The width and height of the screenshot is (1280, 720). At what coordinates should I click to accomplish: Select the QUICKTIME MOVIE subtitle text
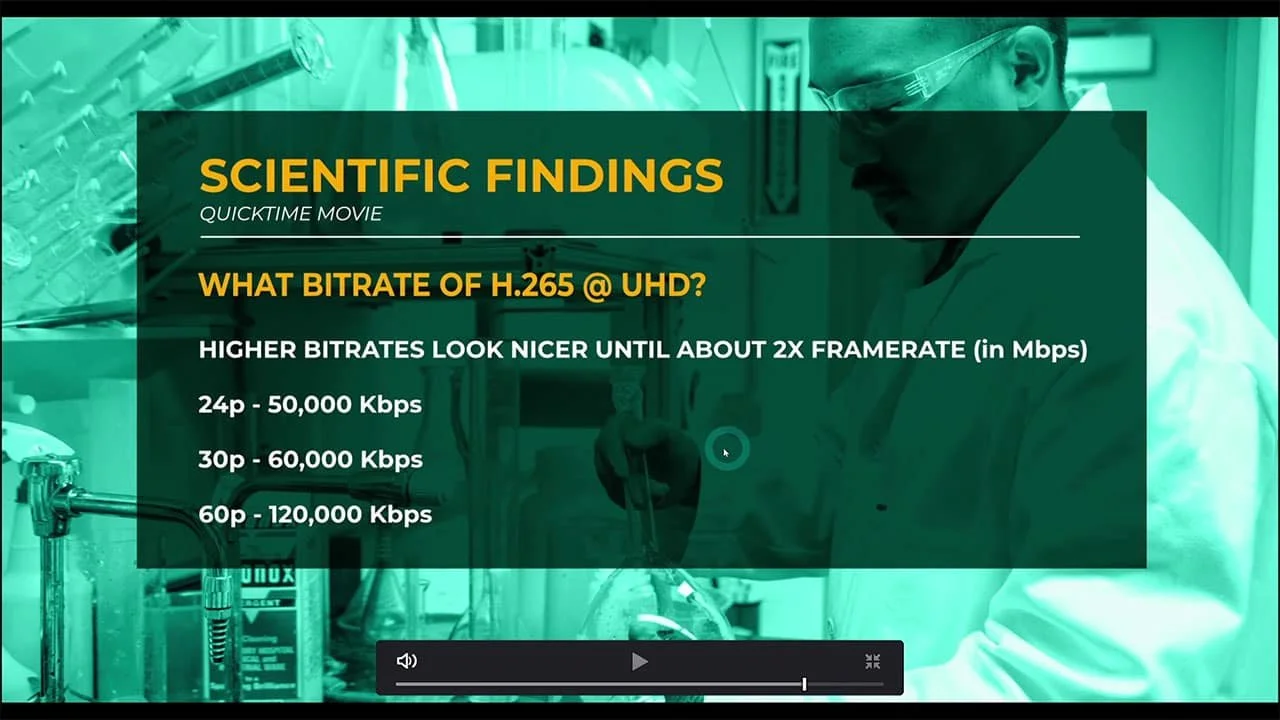(290, 213)
